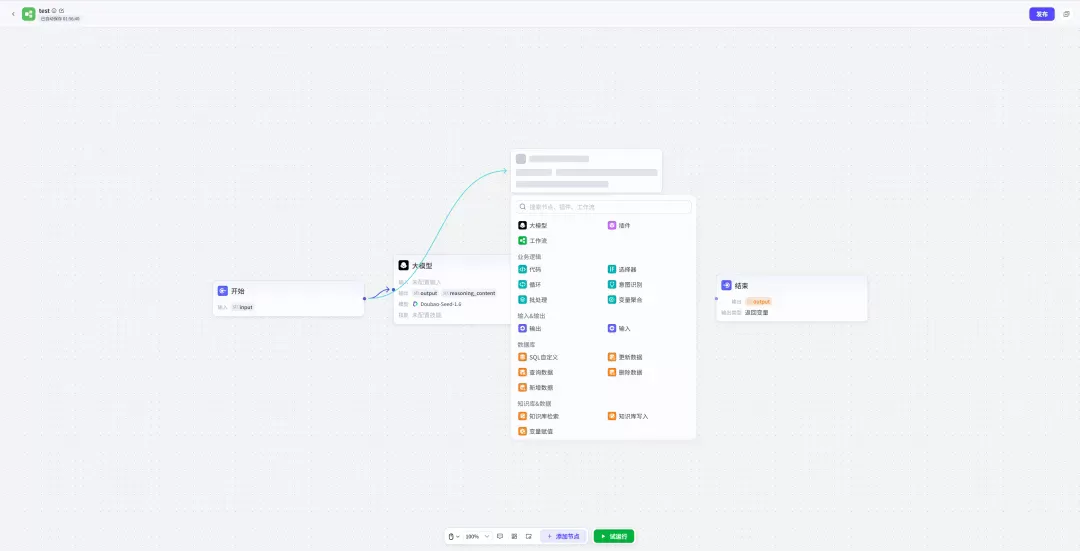Screen dimensions: 1080x551
Task: Open the mouse interaction mode dropdown
Action: coord(454,536)
